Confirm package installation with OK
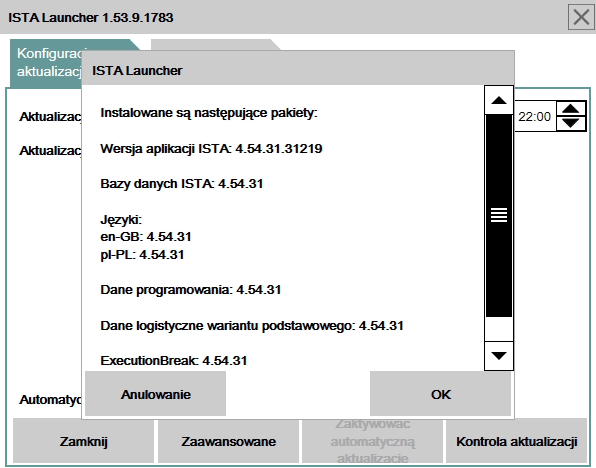The image size is (596, 468). (441, 394)
